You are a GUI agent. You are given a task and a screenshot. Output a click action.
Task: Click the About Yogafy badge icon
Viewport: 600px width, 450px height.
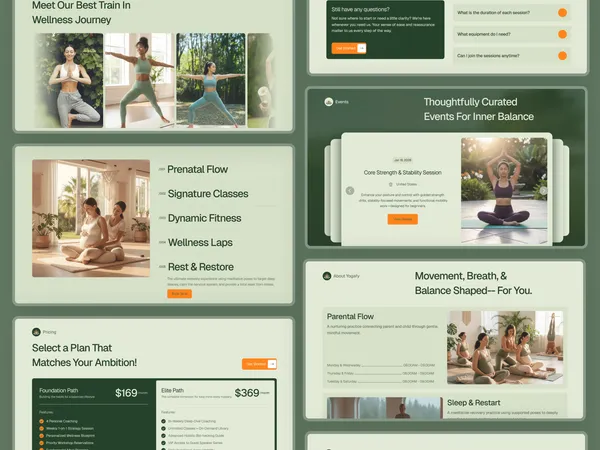[x=327, y=276]
